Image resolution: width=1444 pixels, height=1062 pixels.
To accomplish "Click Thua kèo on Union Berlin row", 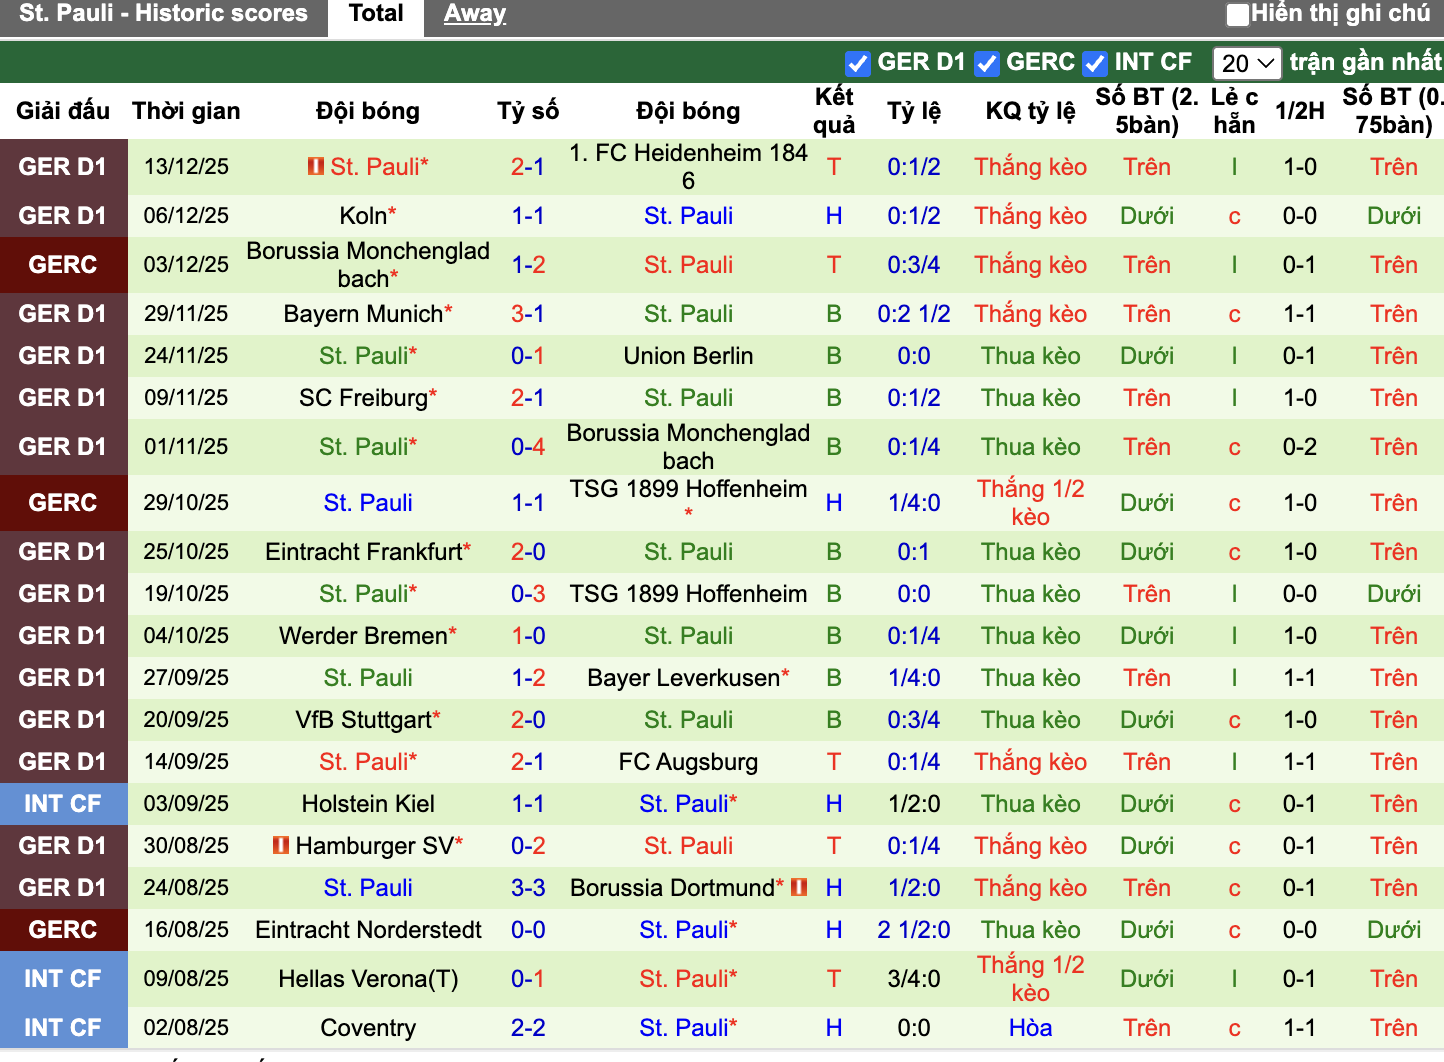I will 1031,356.
